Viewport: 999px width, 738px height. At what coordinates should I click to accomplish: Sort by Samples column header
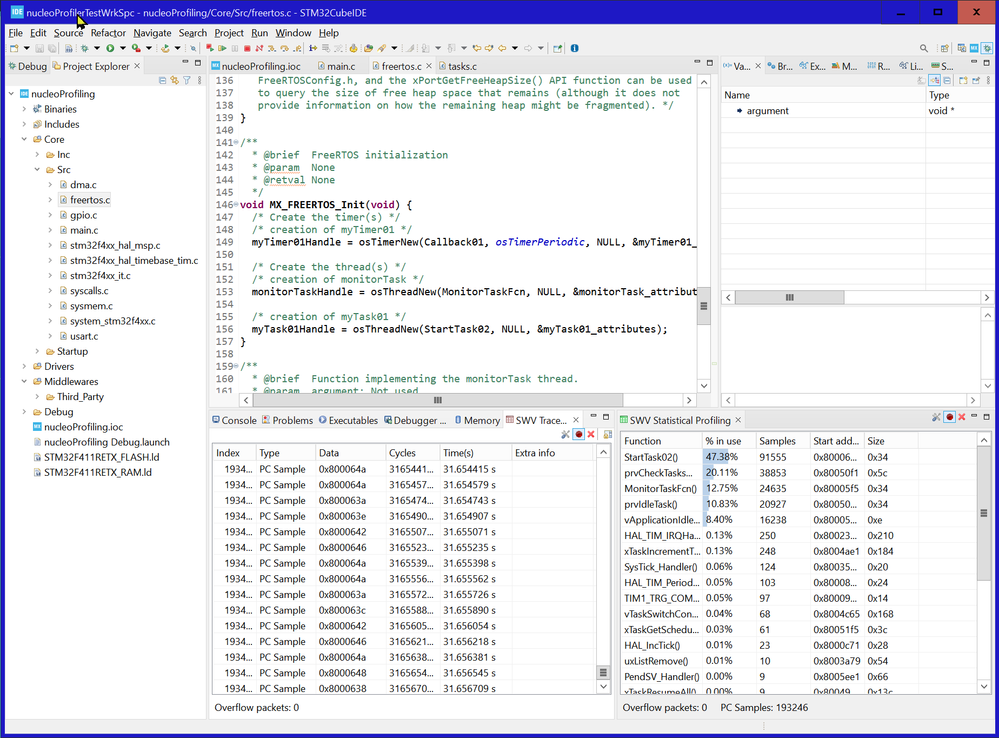pyautogui.click(x=782, y=441)
